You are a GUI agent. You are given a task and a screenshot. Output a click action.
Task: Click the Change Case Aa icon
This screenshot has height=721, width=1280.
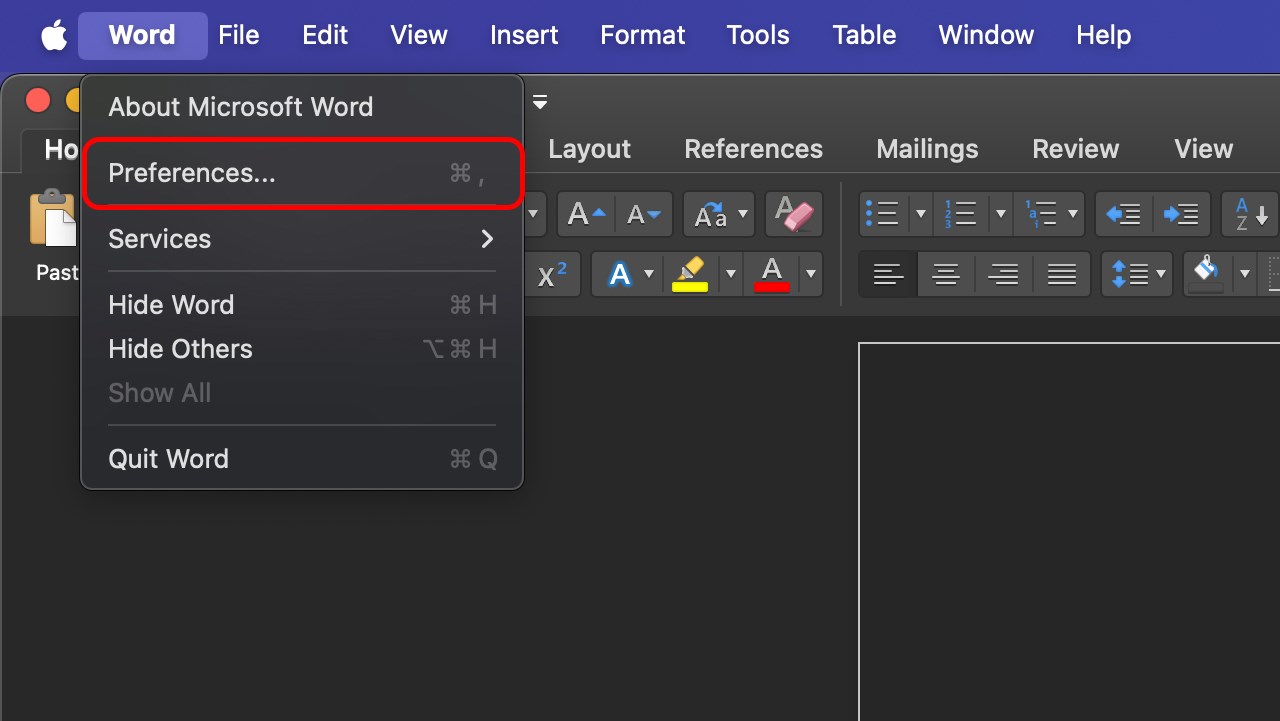(x=711, y=214)
